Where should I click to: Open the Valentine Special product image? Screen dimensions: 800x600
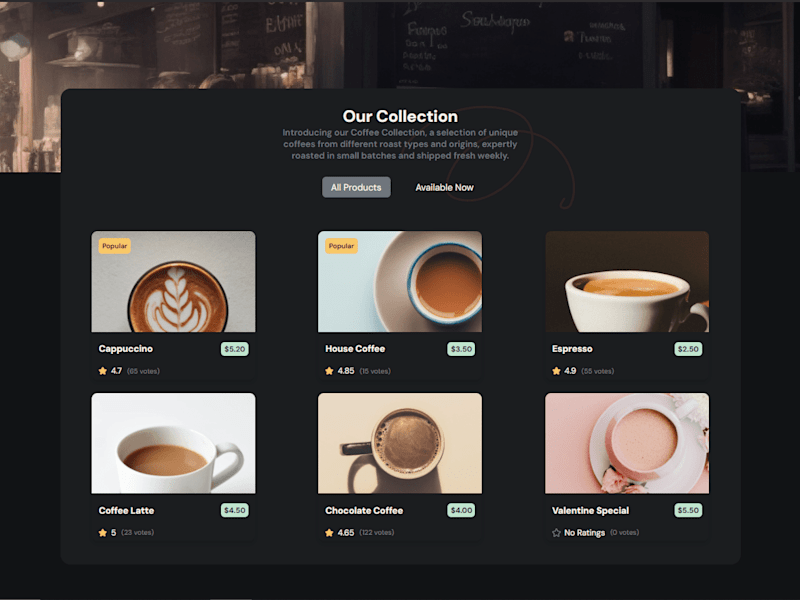pos(627,443)
